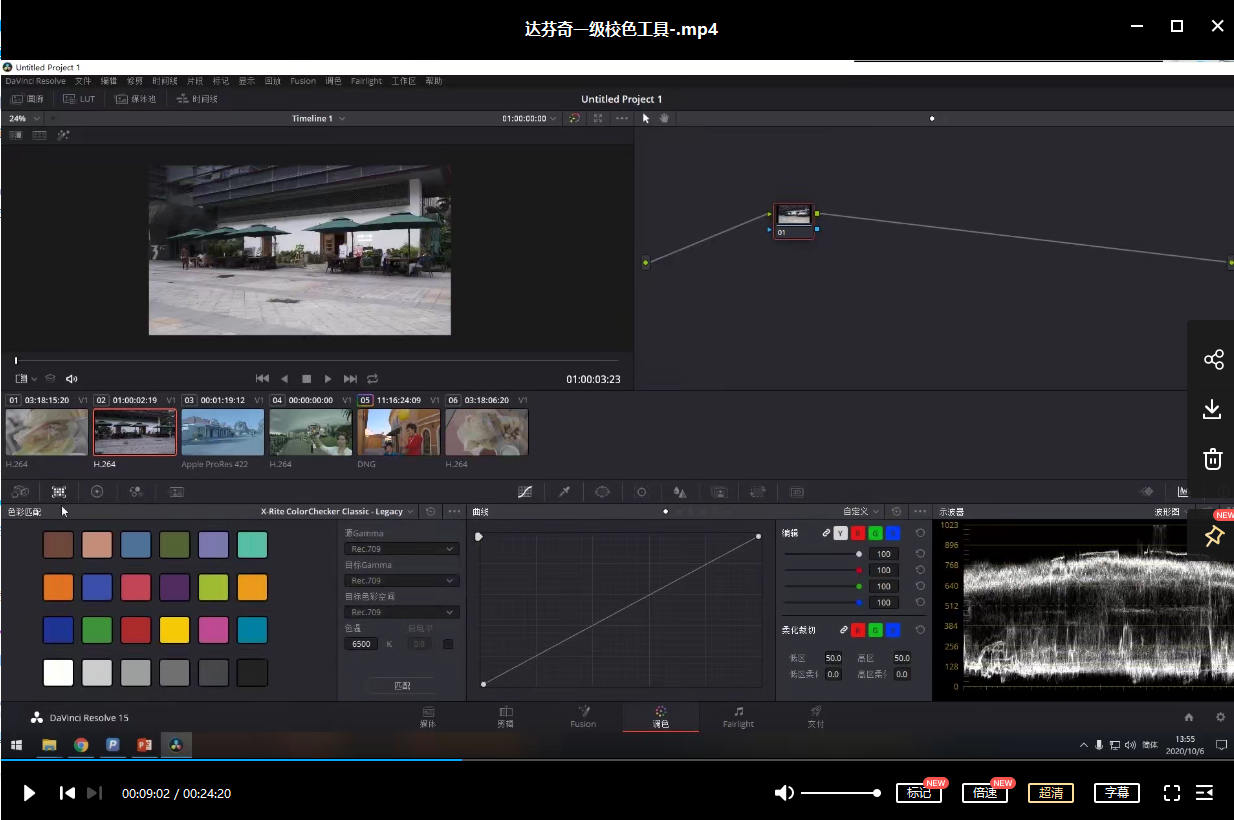1234x820 pixels.
Task: Delete video using the trash icon
Action: tap(1213, 459)
